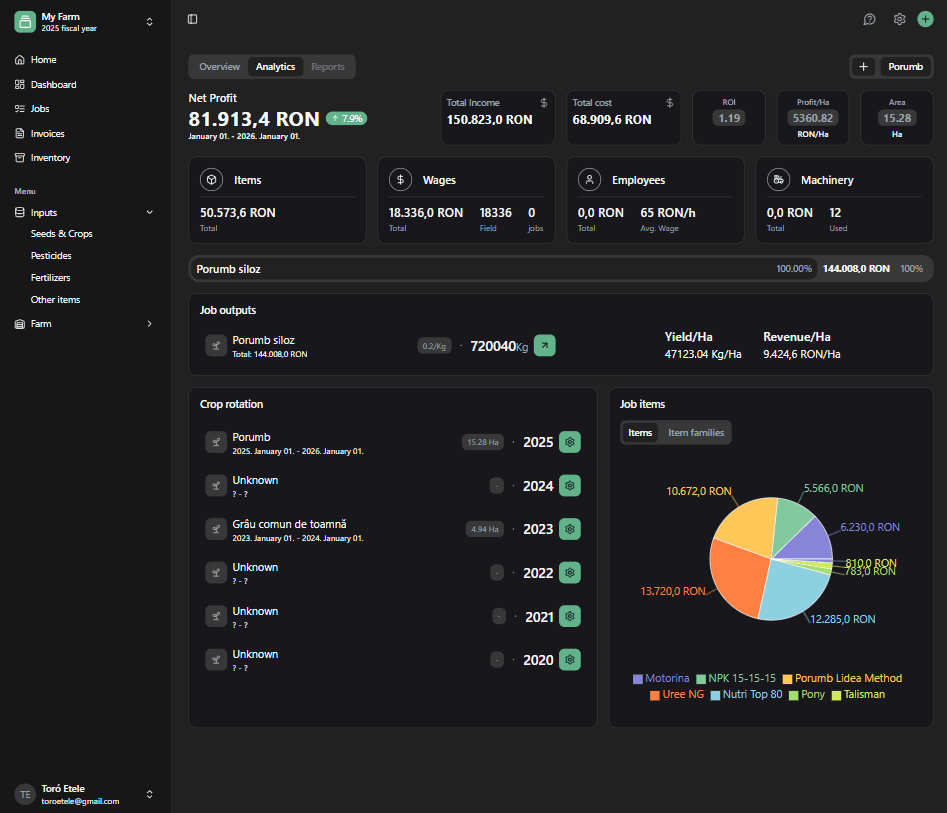This screenshot has height=813, width=947.
Task: Toggle the sidebar collapse icon
Action: pyautogui.click(x=192, y=19)
